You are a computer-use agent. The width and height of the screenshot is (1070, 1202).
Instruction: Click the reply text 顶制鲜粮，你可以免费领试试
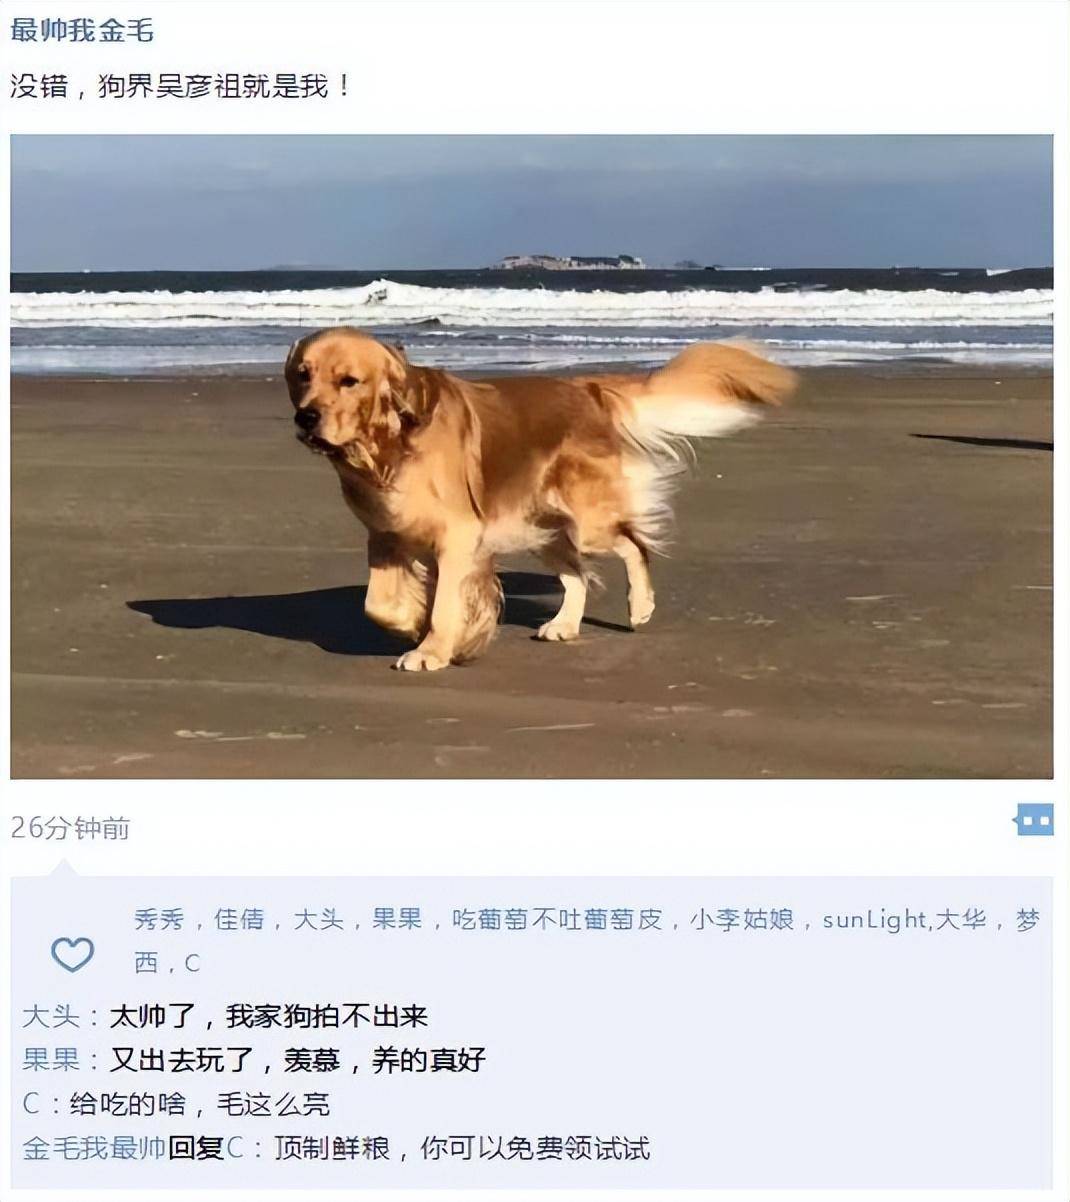[462, 1148]
